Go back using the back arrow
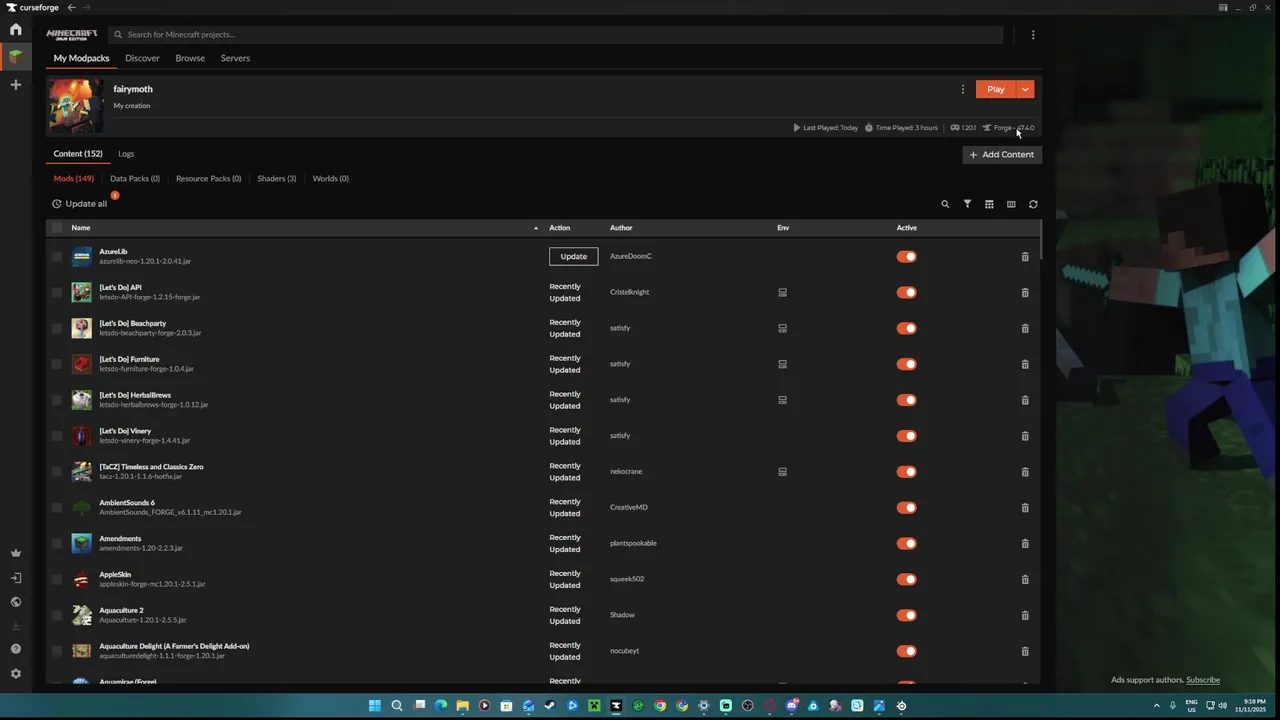This screenshot has width=1280, height=720. [x=71, y=8]
